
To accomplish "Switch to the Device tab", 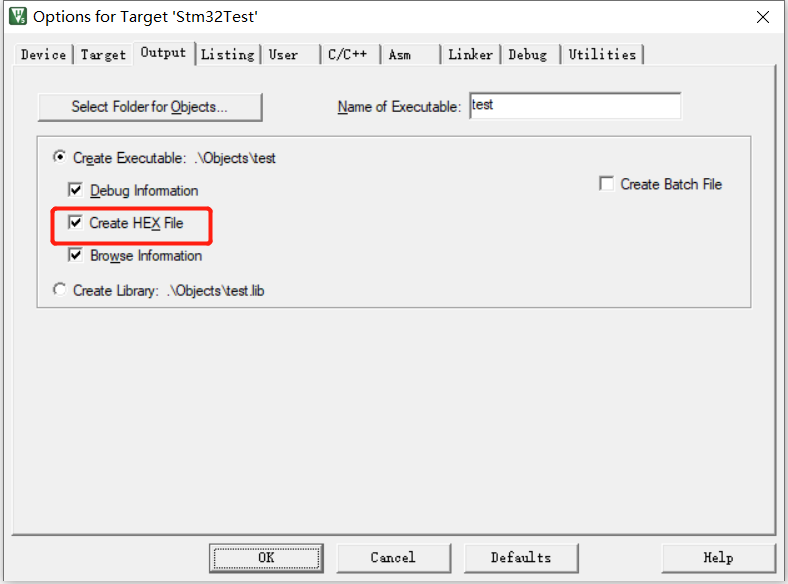I will 43,54.
